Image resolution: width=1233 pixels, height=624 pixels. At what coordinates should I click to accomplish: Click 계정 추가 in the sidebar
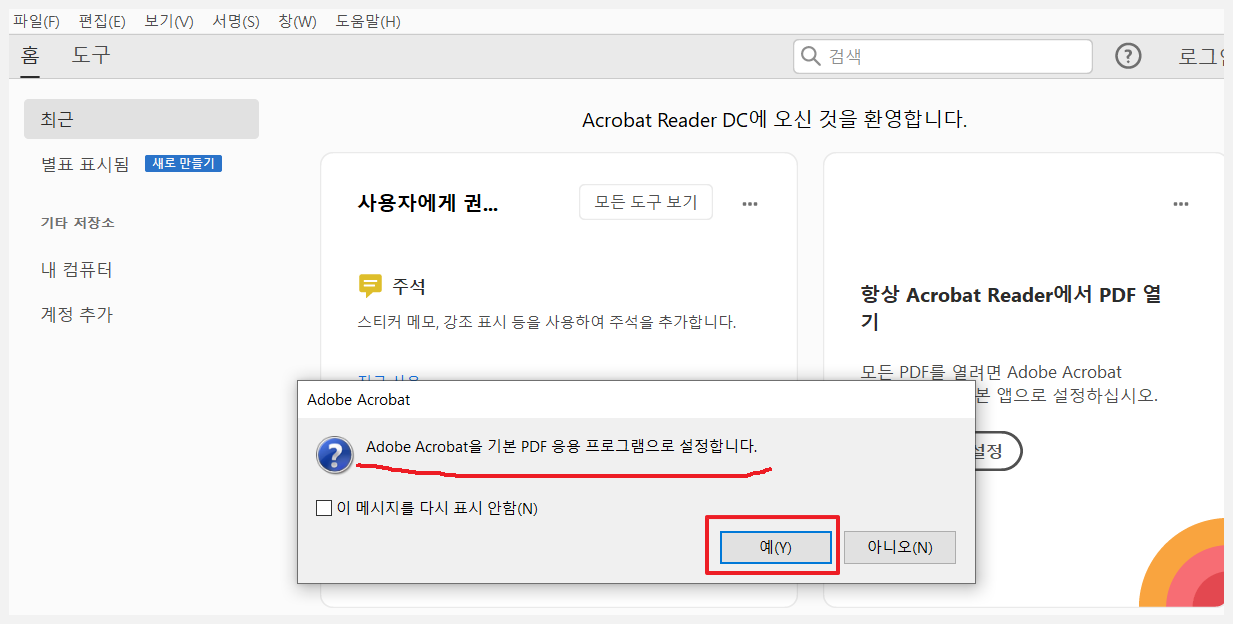tap(77, 314)
